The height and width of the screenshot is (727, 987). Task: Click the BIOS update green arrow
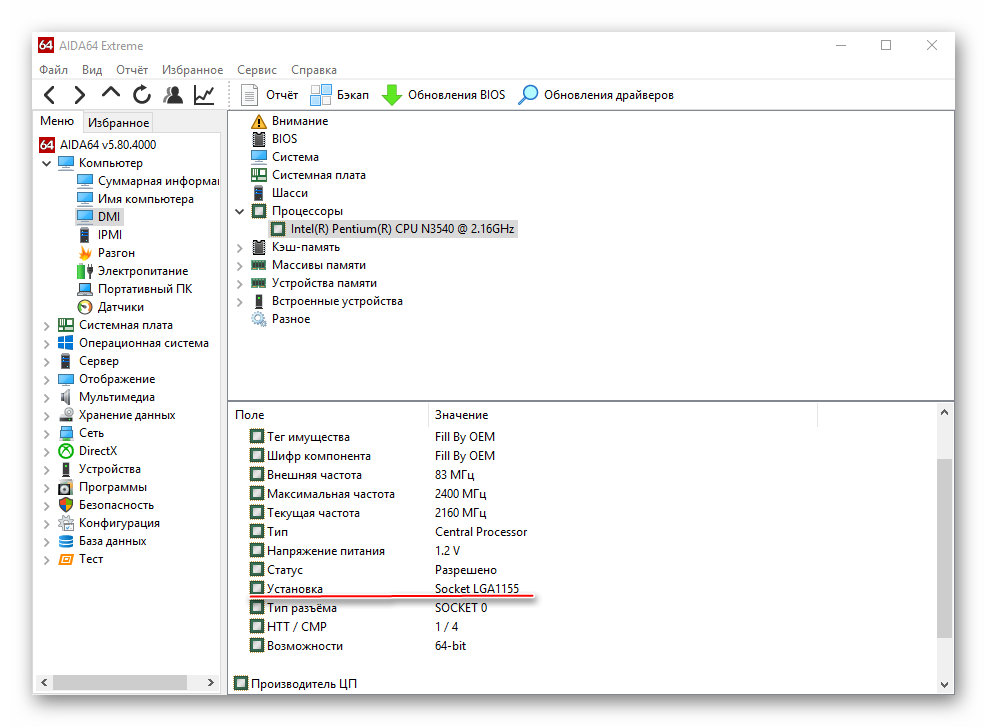tap(392, 95)
